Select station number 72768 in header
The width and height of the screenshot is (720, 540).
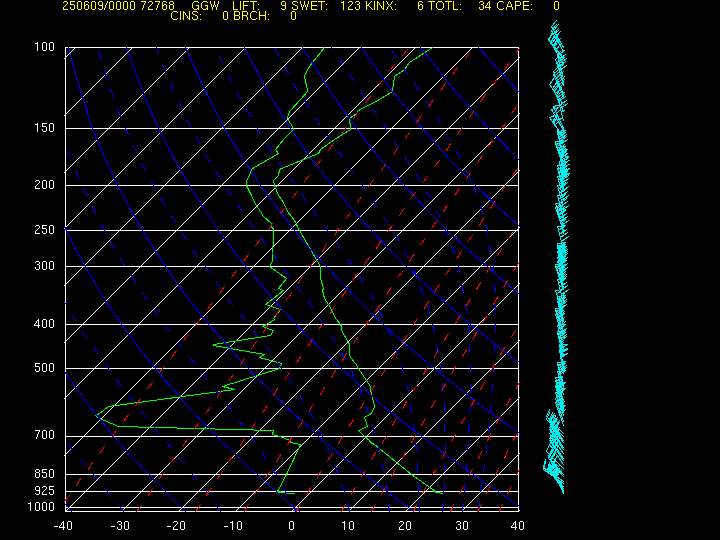pyautogui.click(x=156, y=6)
